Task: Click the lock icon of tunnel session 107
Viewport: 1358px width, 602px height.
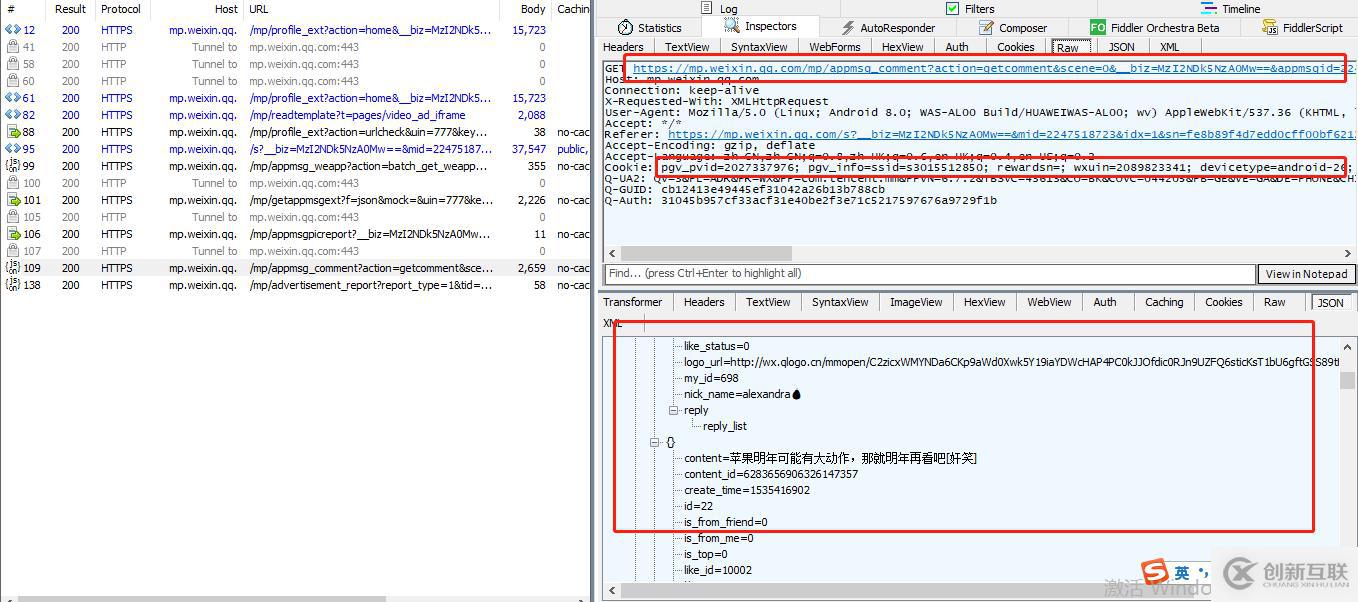Action: [x=12, y=251]
